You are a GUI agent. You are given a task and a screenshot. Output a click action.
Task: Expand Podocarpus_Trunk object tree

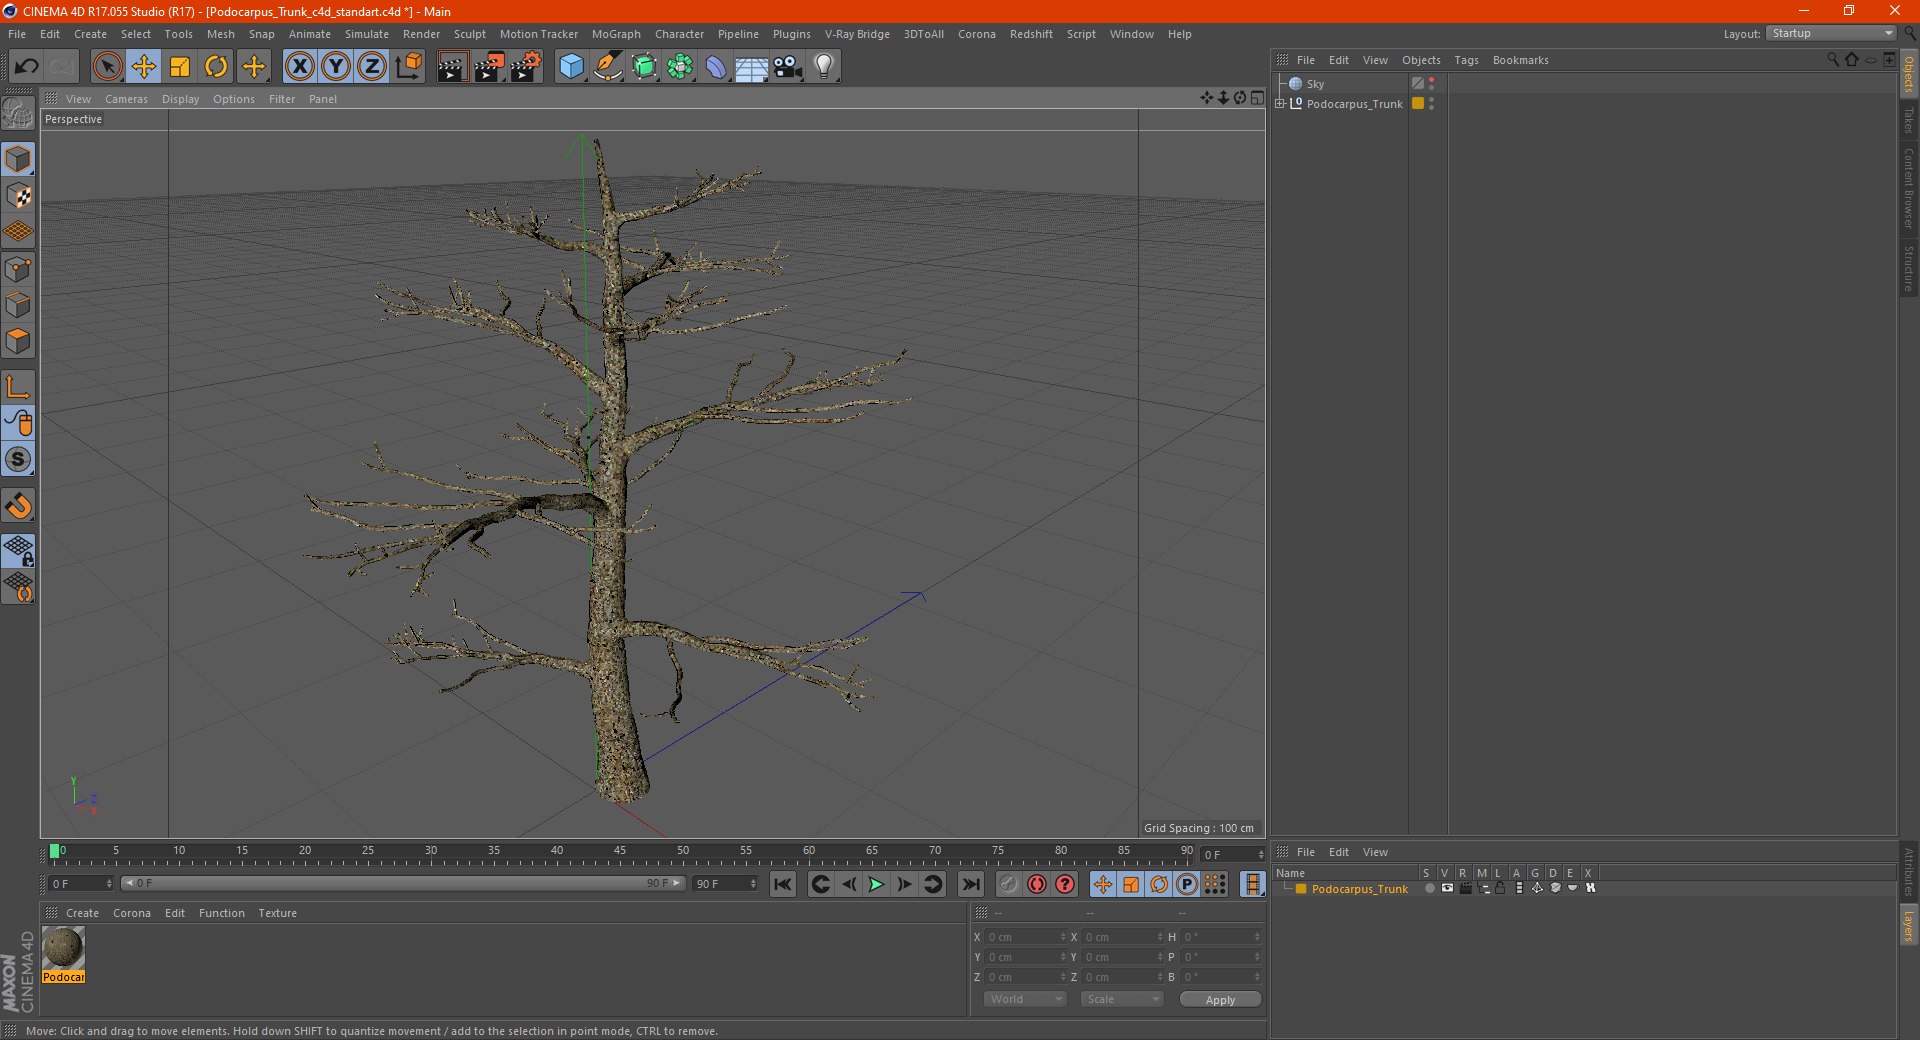[x=1280, y=103]
